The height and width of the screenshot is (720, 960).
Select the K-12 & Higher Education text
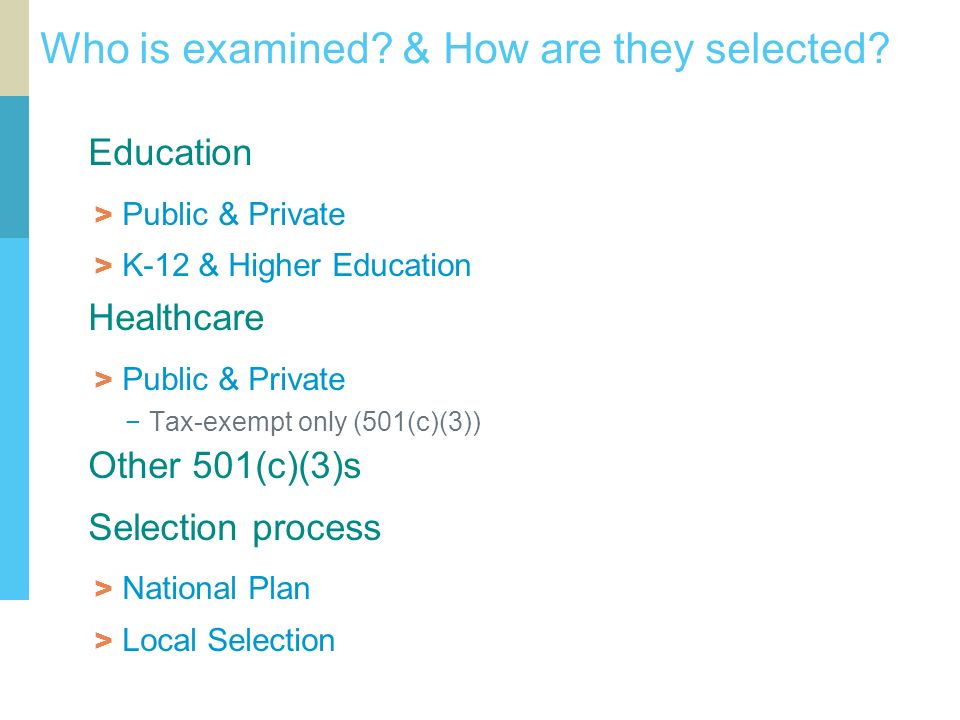[x=296, y=266]
